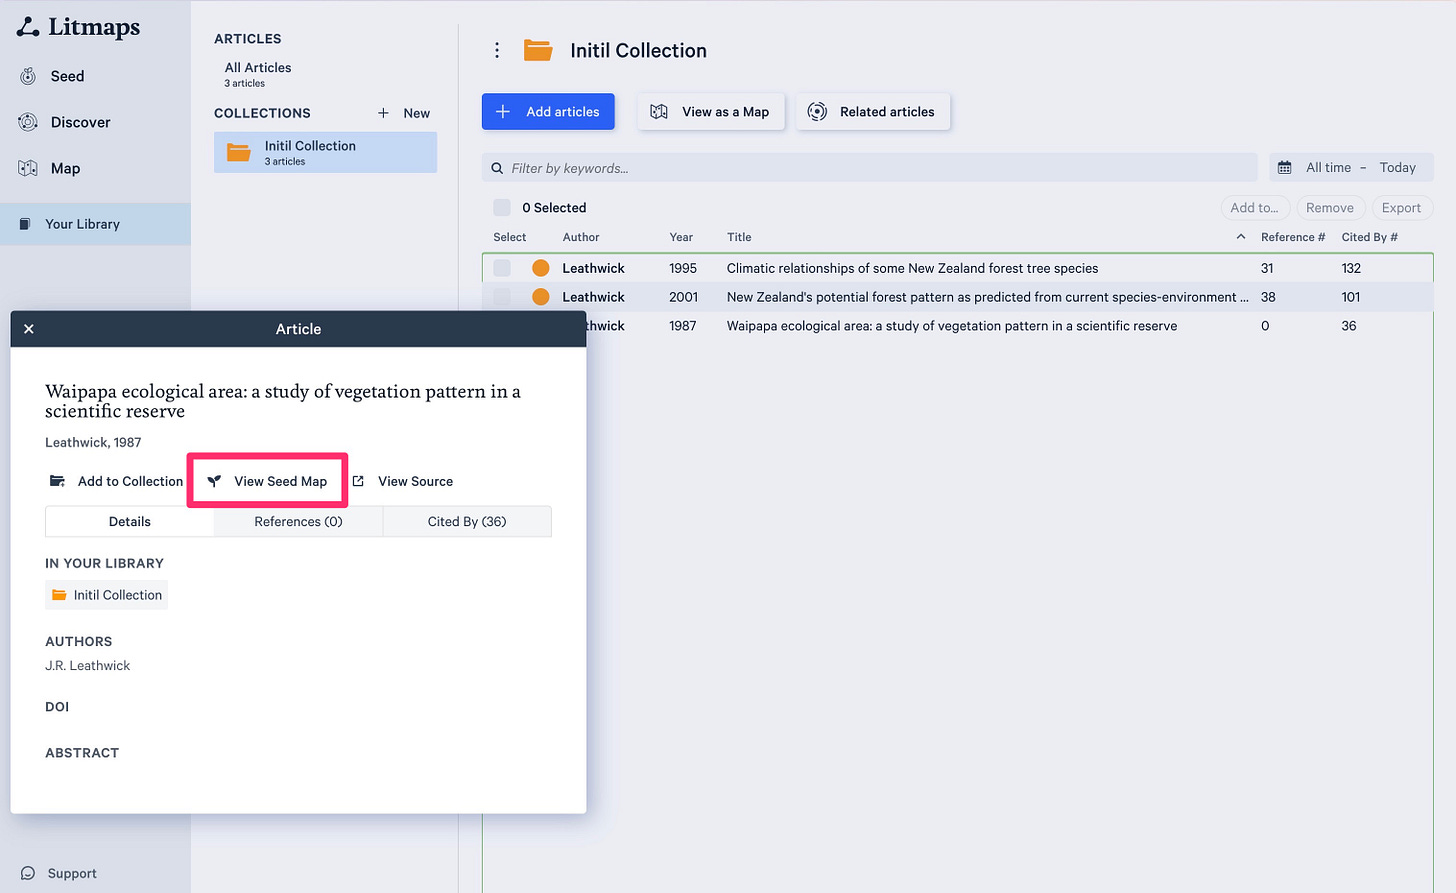1456x893 pixels.
Task: Go to Map in the sidebar
Action: 64,168
